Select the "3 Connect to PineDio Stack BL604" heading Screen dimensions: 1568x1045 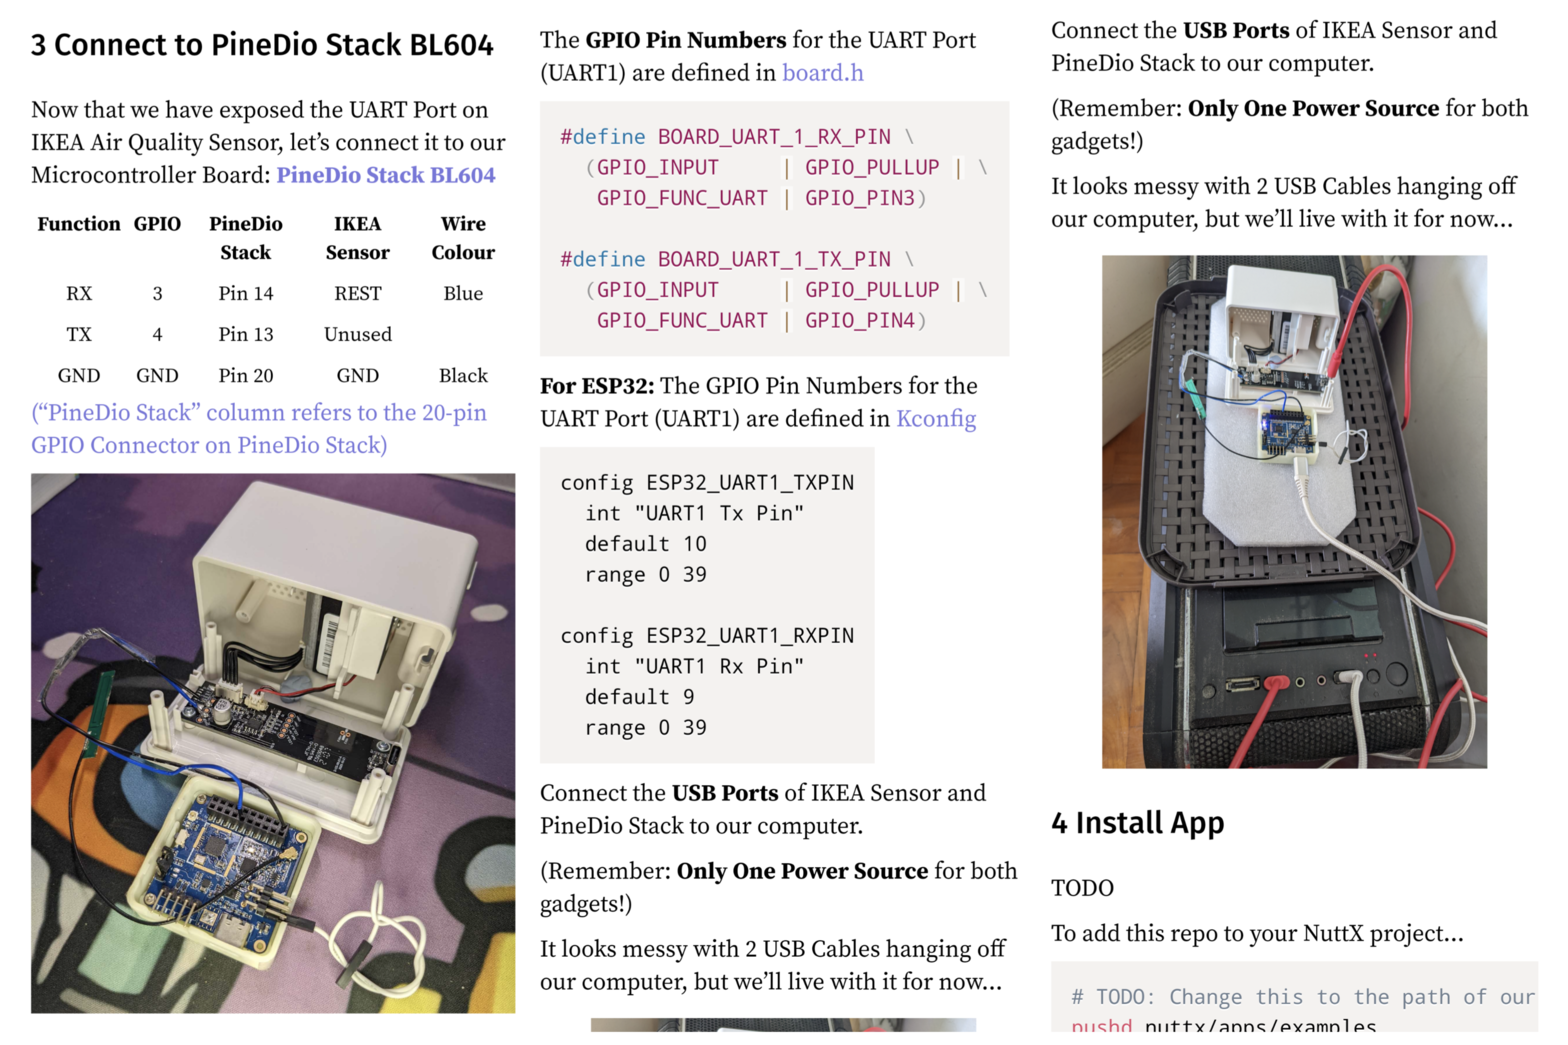(262, 45)
